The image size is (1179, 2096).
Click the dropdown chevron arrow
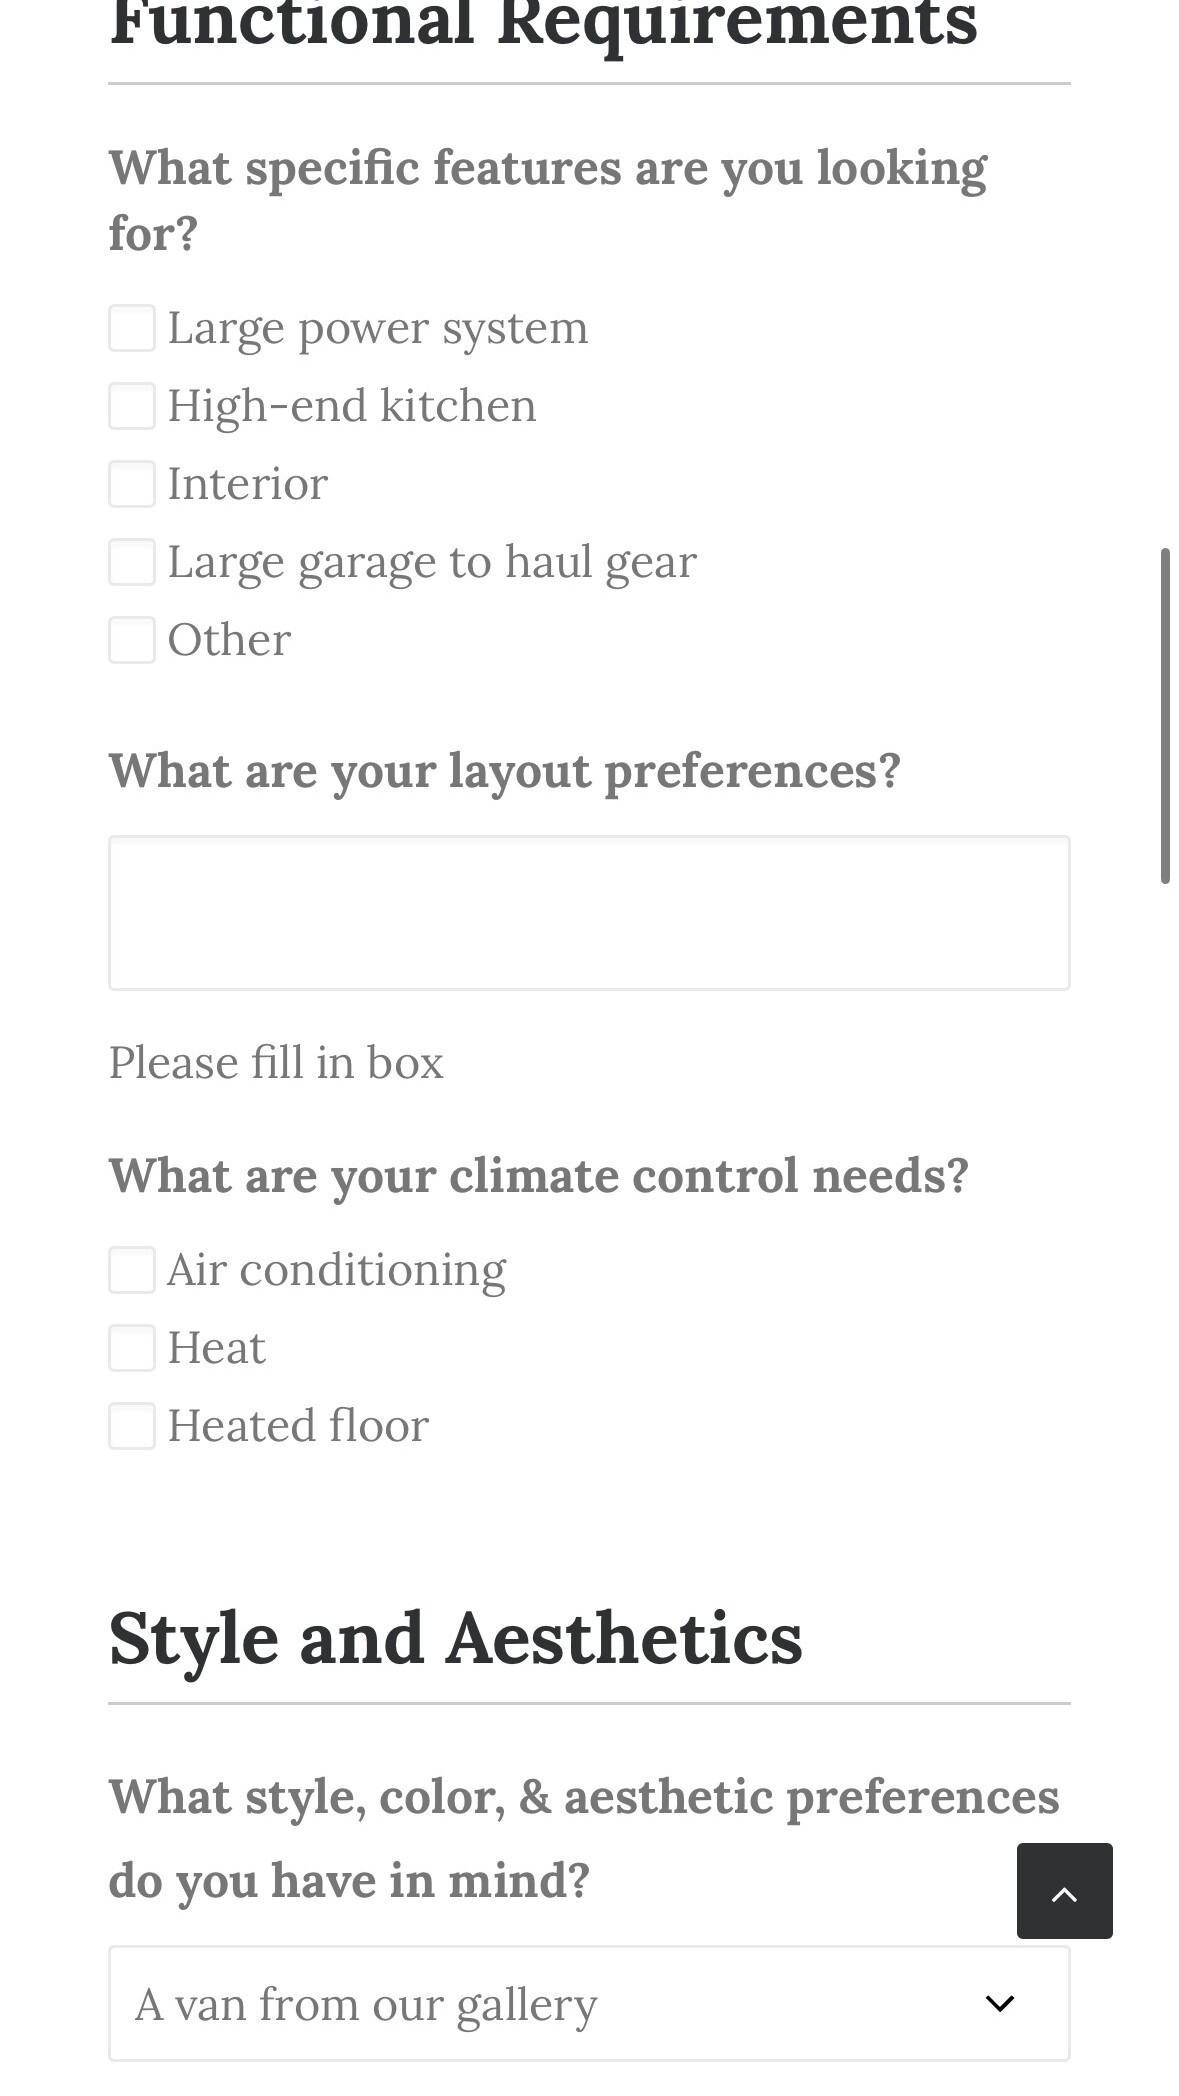click(1000, 2004)
